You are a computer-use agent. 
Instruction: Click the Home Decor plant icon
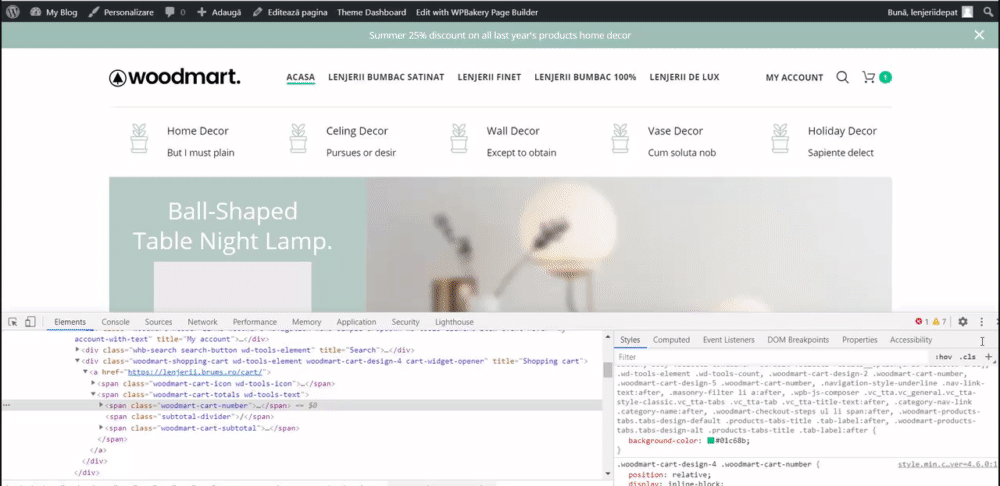tap(139, 138)
